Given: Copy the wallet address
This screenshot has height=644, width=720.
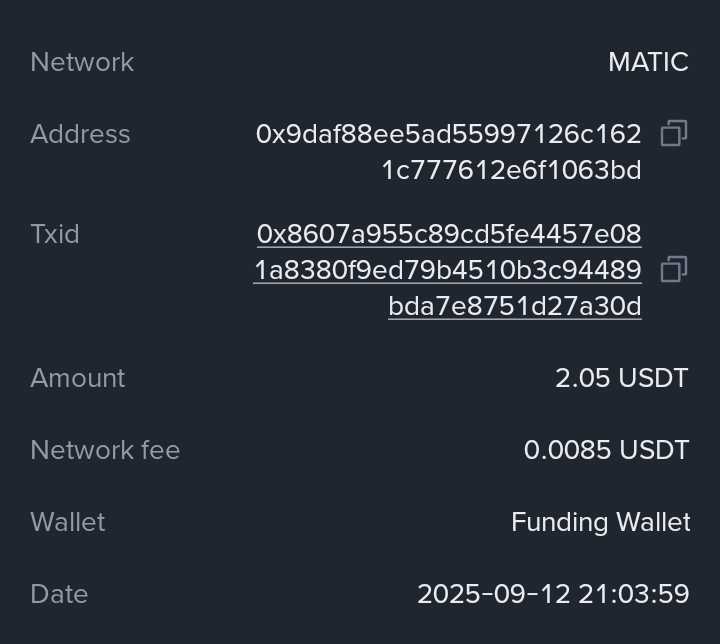Looking at the screenshot, I should point(674,134).
